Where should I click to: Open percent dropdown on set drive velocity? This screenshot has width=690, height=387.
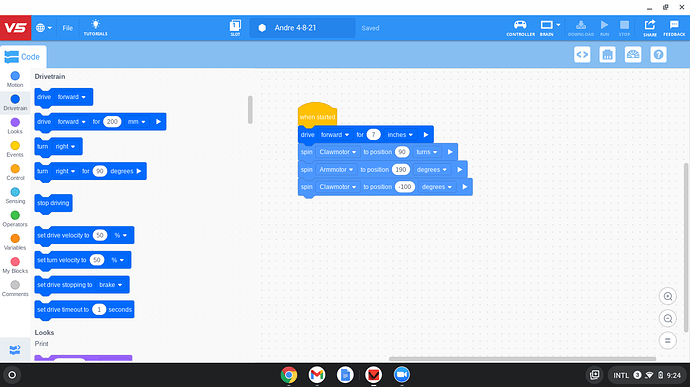pyautogui.click(x=121, y=236)
